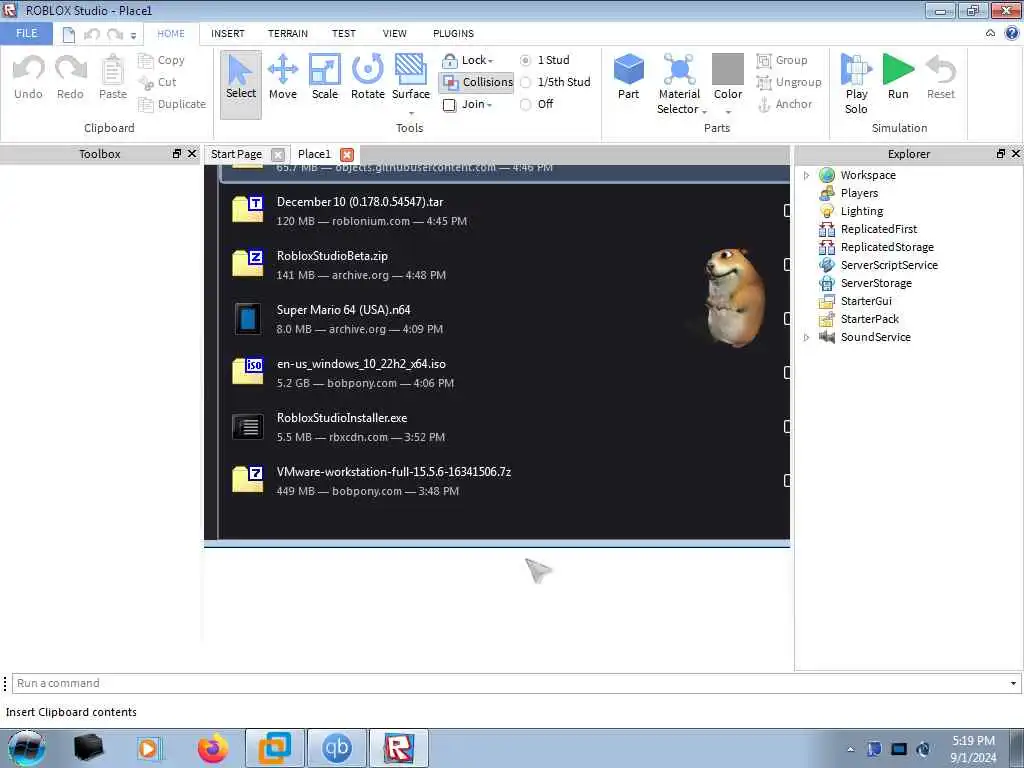Open the Material Selector dropdown arrow
Viewport: 1024px width, 768px height.
click(705, 112)
